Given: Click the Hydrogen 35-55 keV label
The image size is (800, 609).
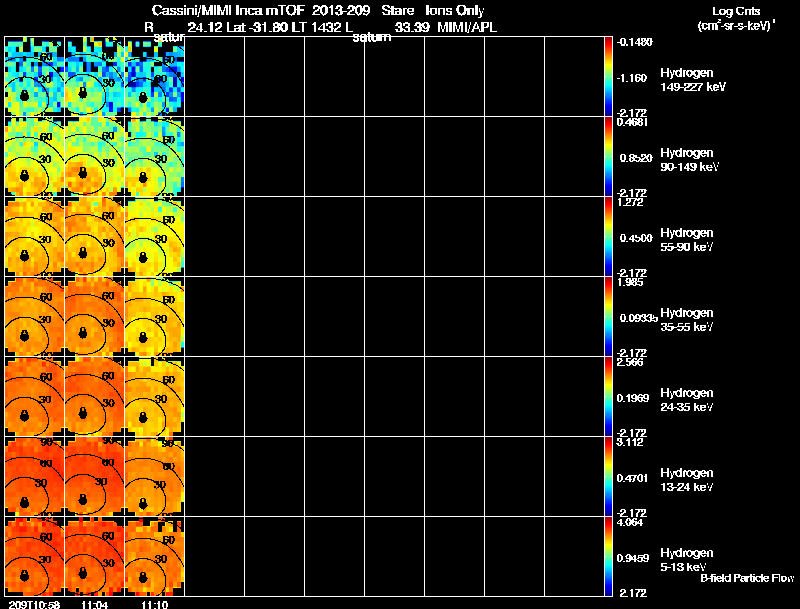Looking at the screenshot, I should (x=687, y=320).
